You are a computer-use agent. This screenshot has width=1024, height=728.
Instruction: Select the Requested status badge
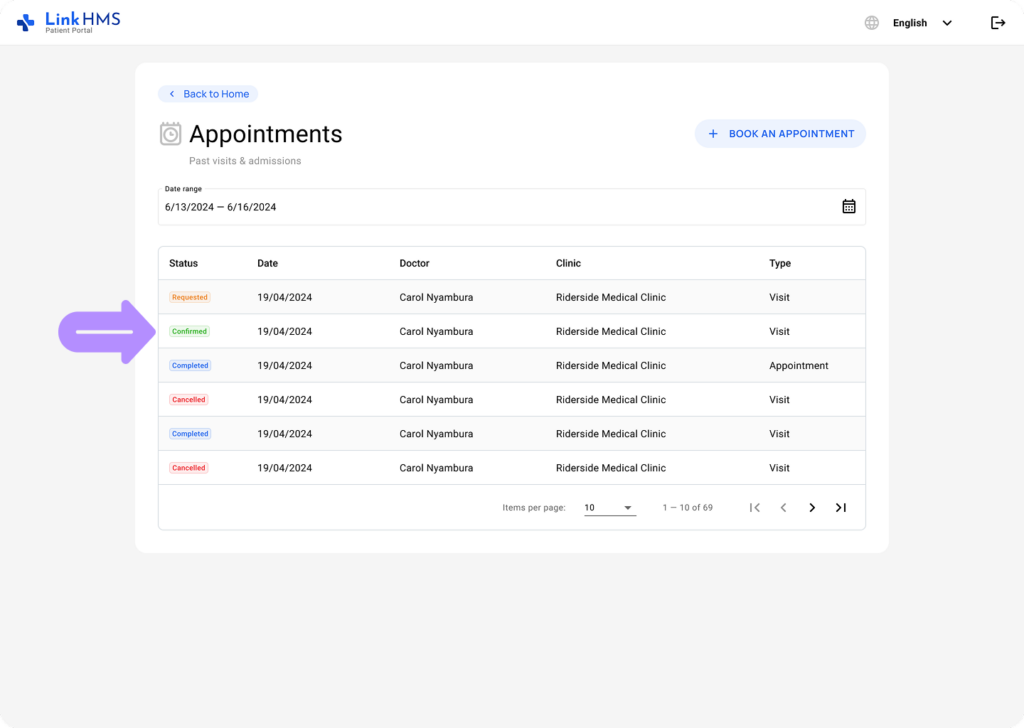(189, 297)
